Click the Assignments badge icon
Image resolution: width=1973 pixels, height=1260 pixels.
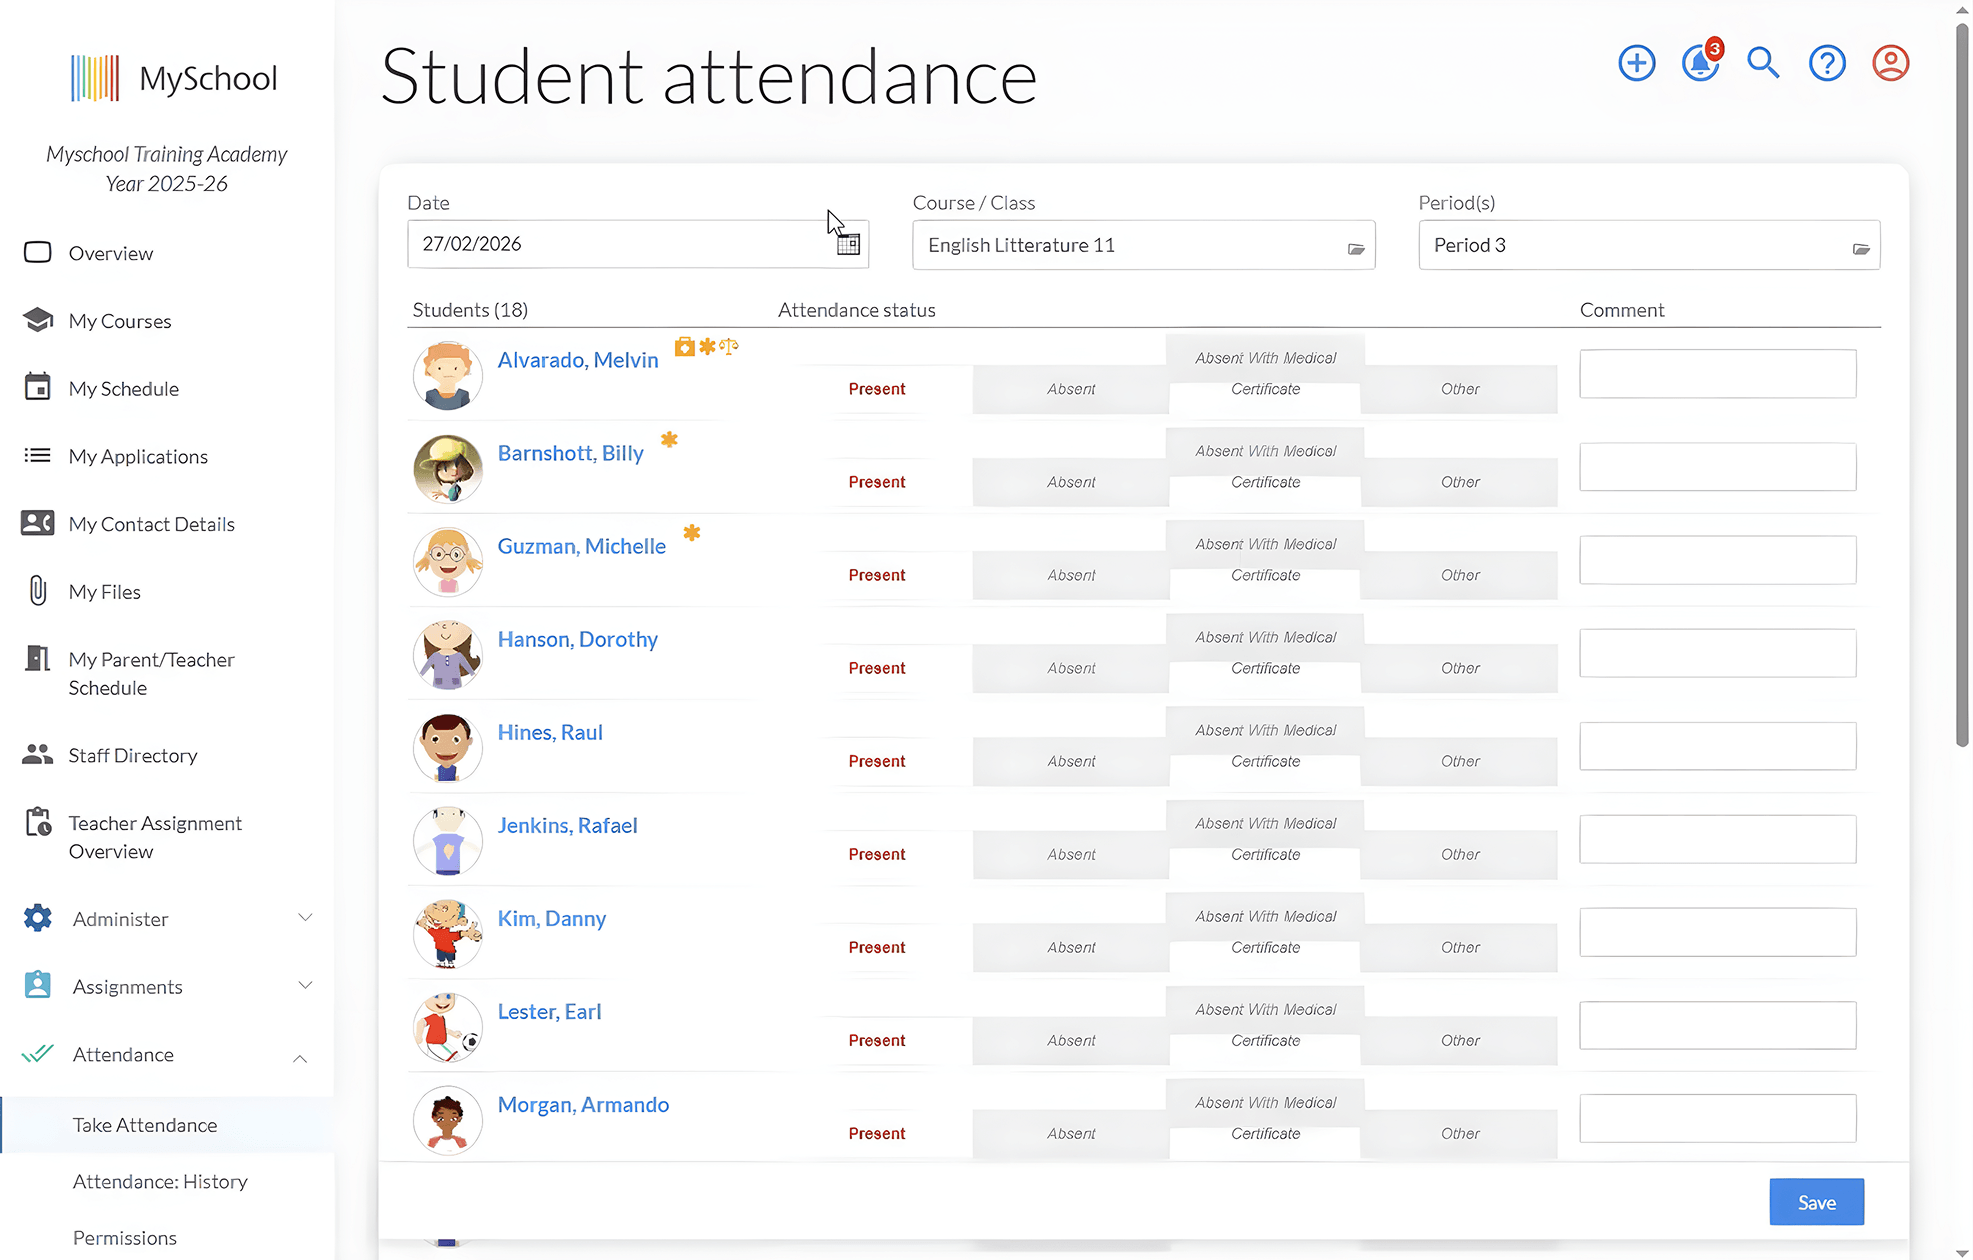38,985
